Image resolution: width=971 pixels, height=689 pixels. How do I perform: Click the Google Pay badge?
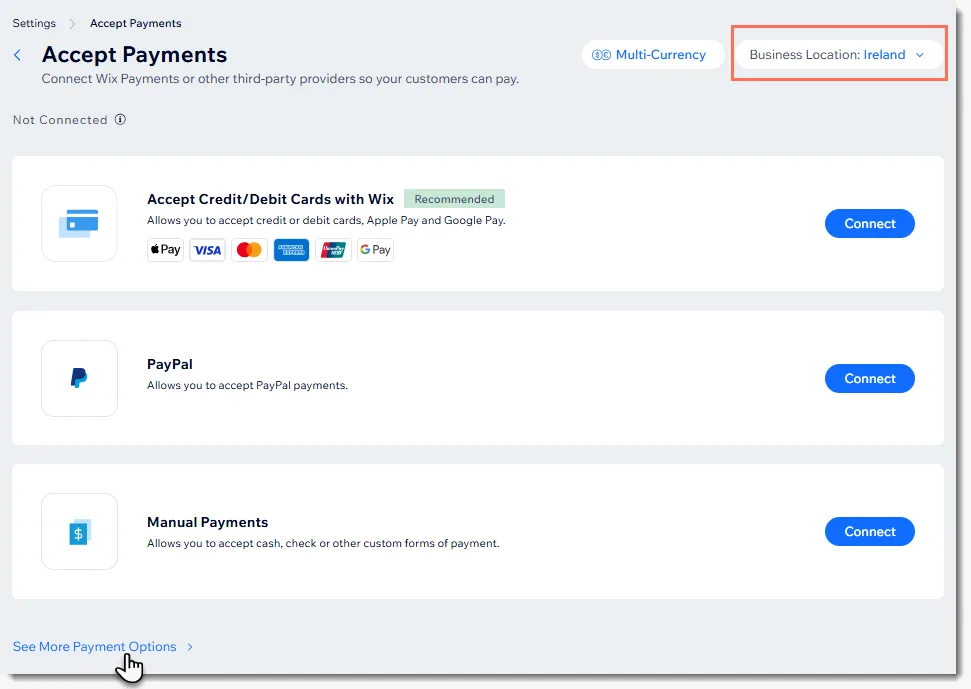click(x=375, y=249)
